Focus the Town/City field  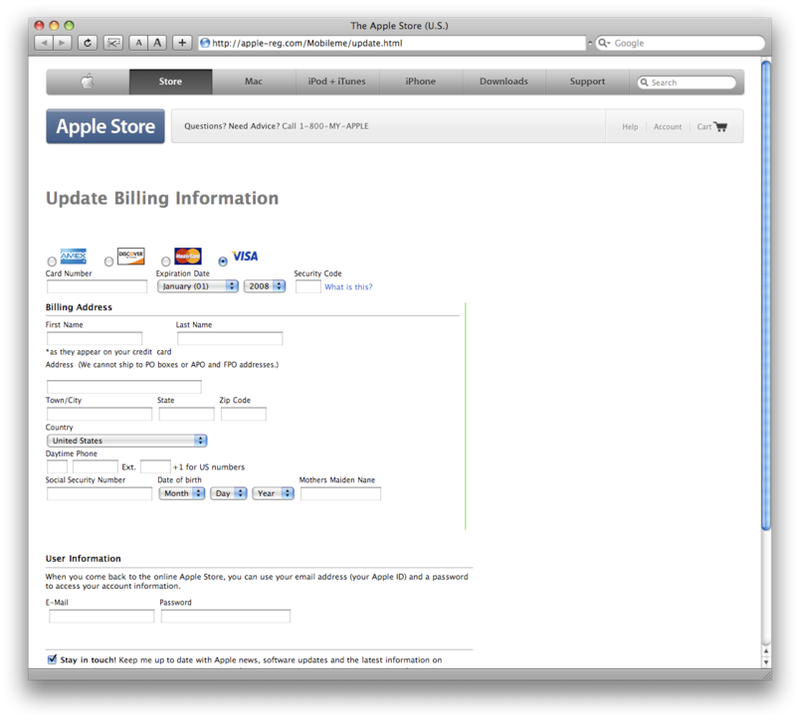click(x=99, y=414)
